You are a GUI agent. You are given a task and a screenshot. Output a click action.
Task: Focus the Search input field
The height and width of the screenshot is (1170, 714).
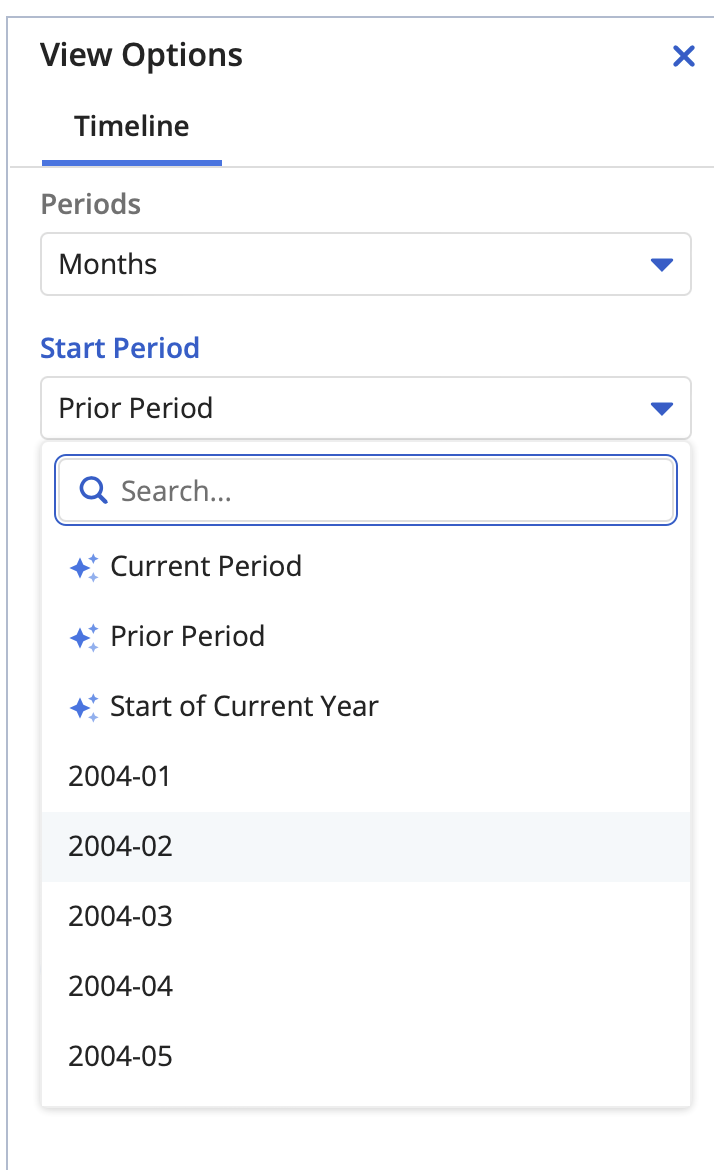point(390,491)
